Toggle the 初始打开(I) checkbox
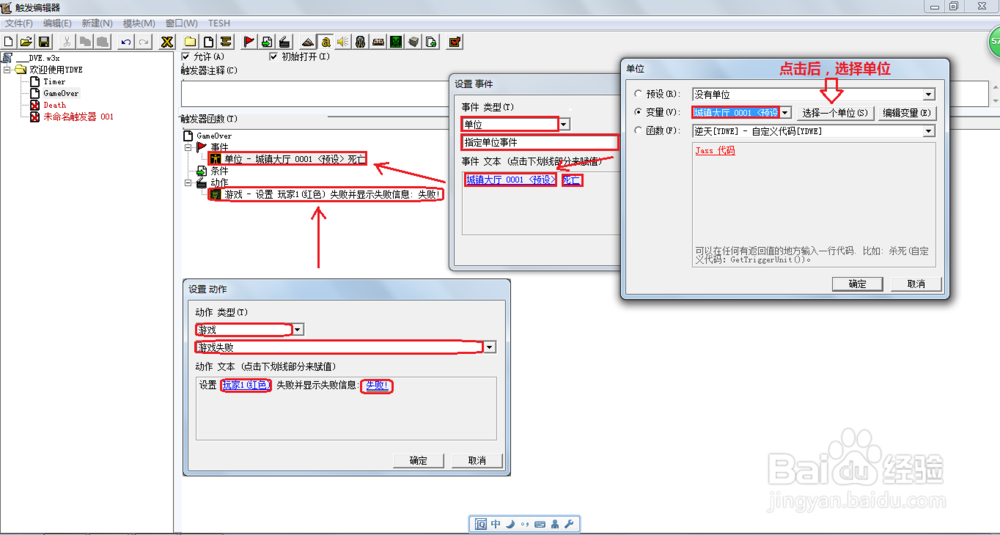This screenshot has height=535, width=1000. 274,57
